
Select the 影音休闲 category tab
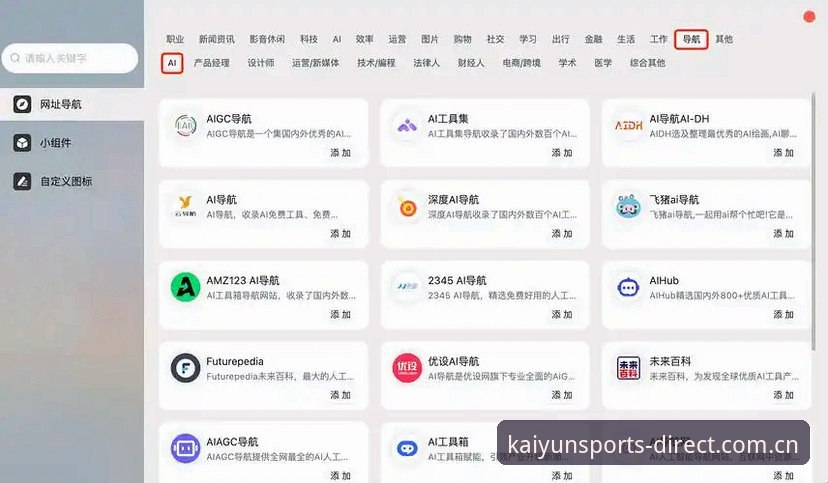point(267,39)
